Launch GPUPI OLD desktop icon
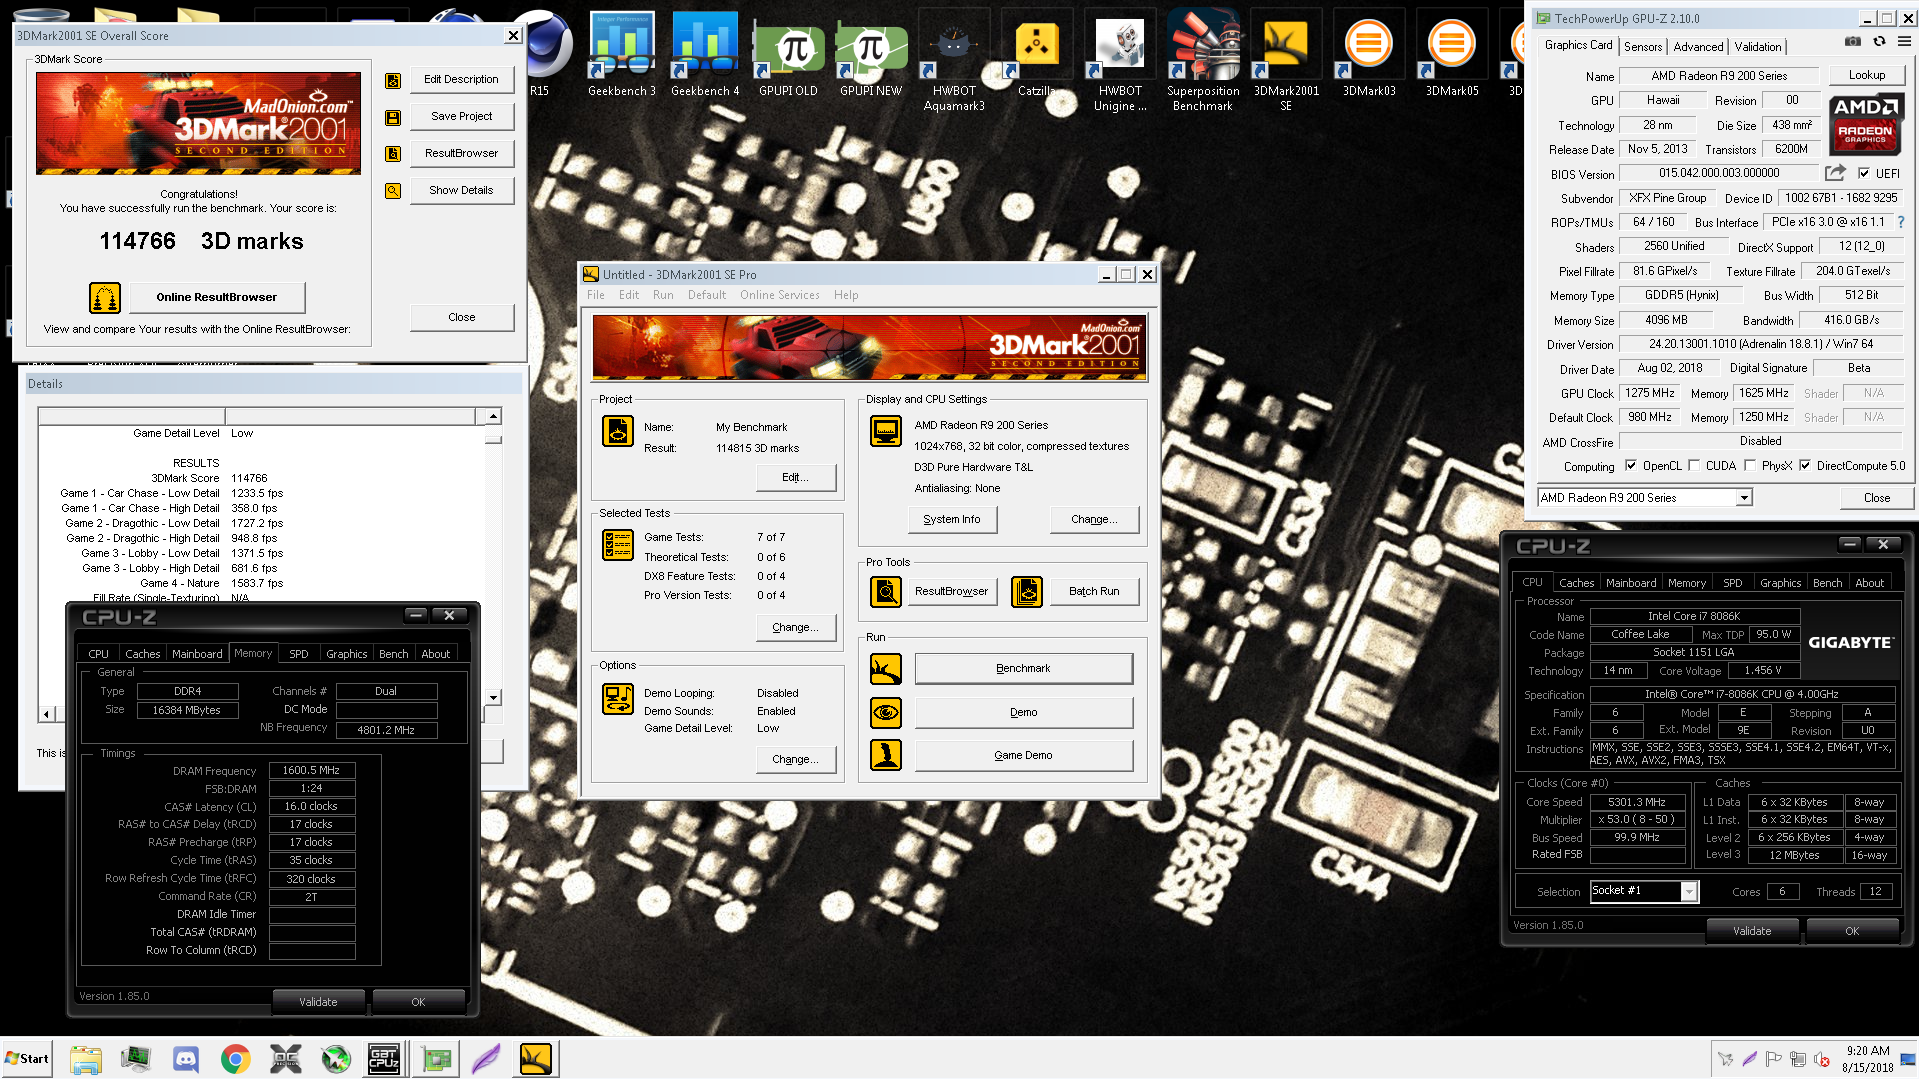The height and width of the screenshot is (1079, 1919). click(788, 55)
